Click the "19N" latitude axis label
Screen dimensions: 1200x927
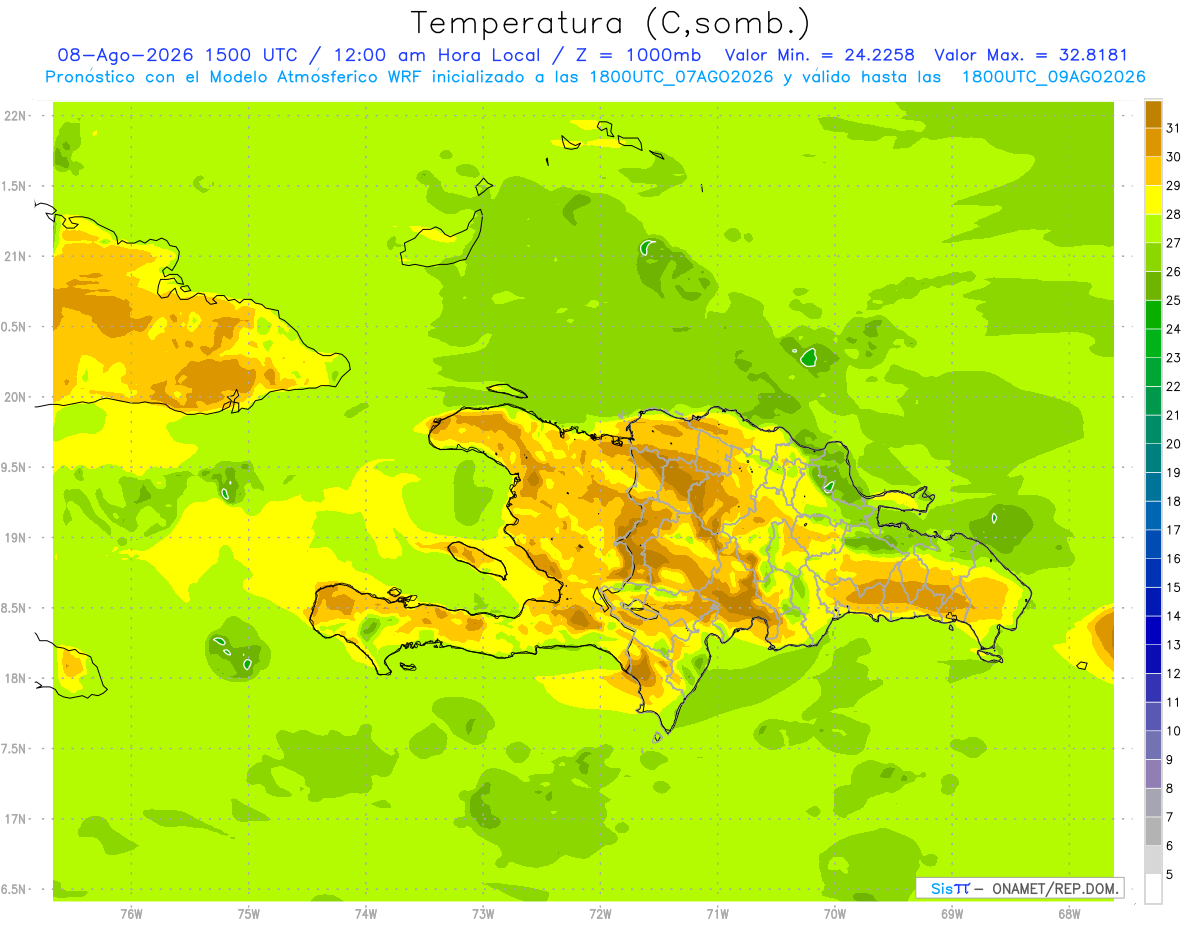(16, 538)
